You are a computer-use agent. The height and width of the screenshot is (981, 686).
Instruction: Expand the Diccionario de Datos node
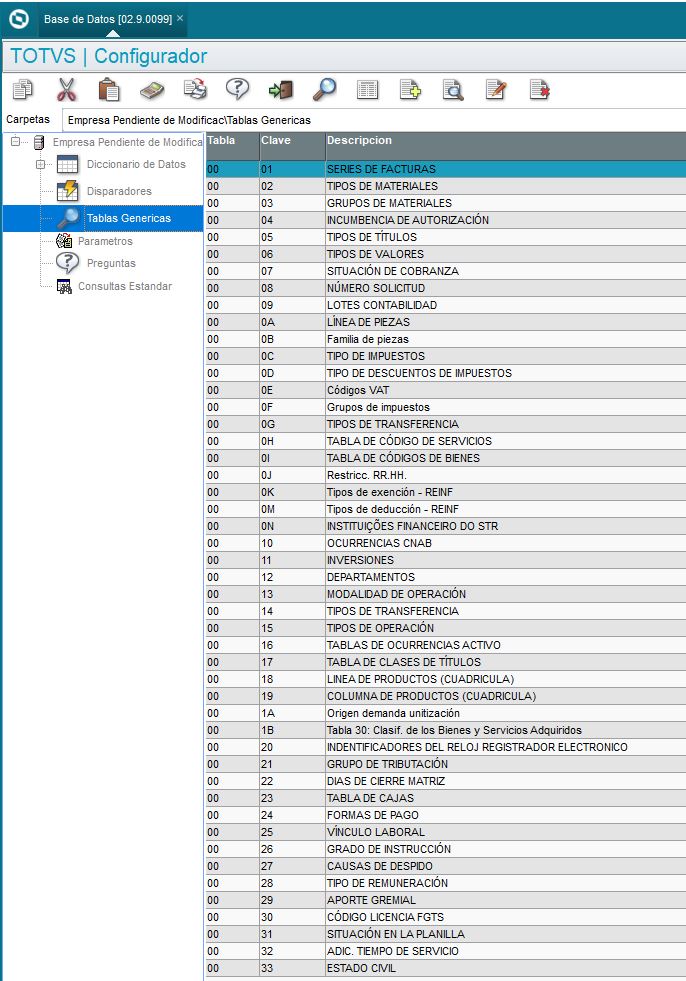coord(41,165)
